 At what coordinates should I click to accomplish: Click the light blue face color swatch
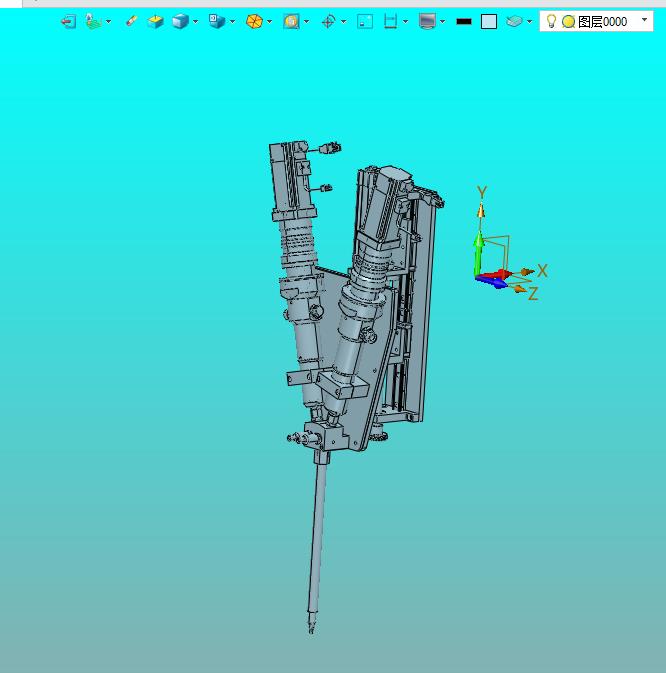[x=489, y=21]
